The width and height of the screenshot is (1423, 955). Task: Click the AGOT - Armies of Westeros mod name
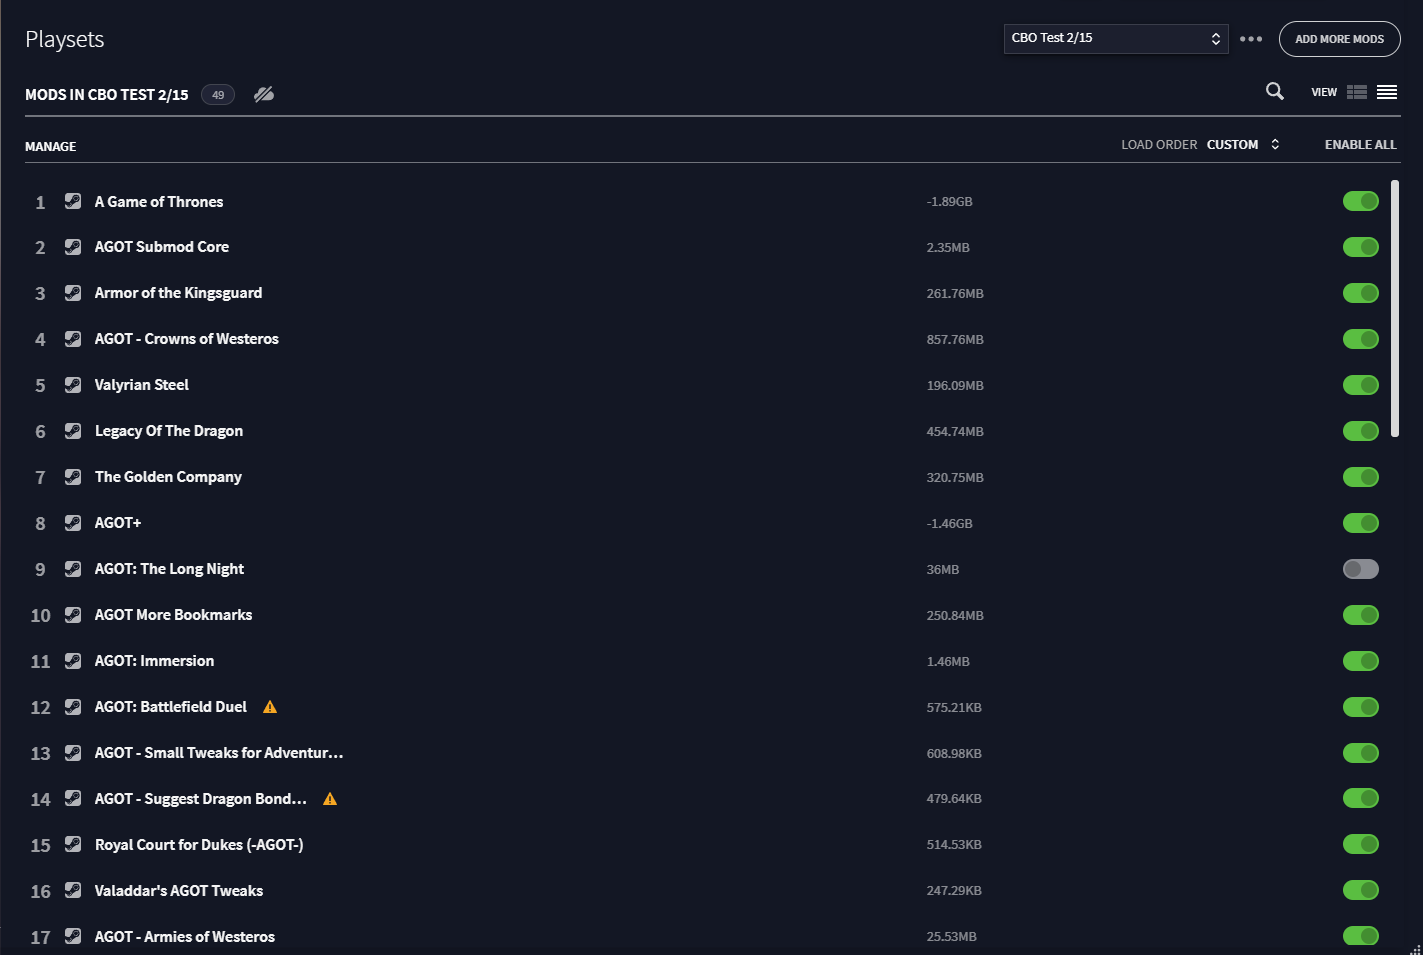click(x=185, y=937)
